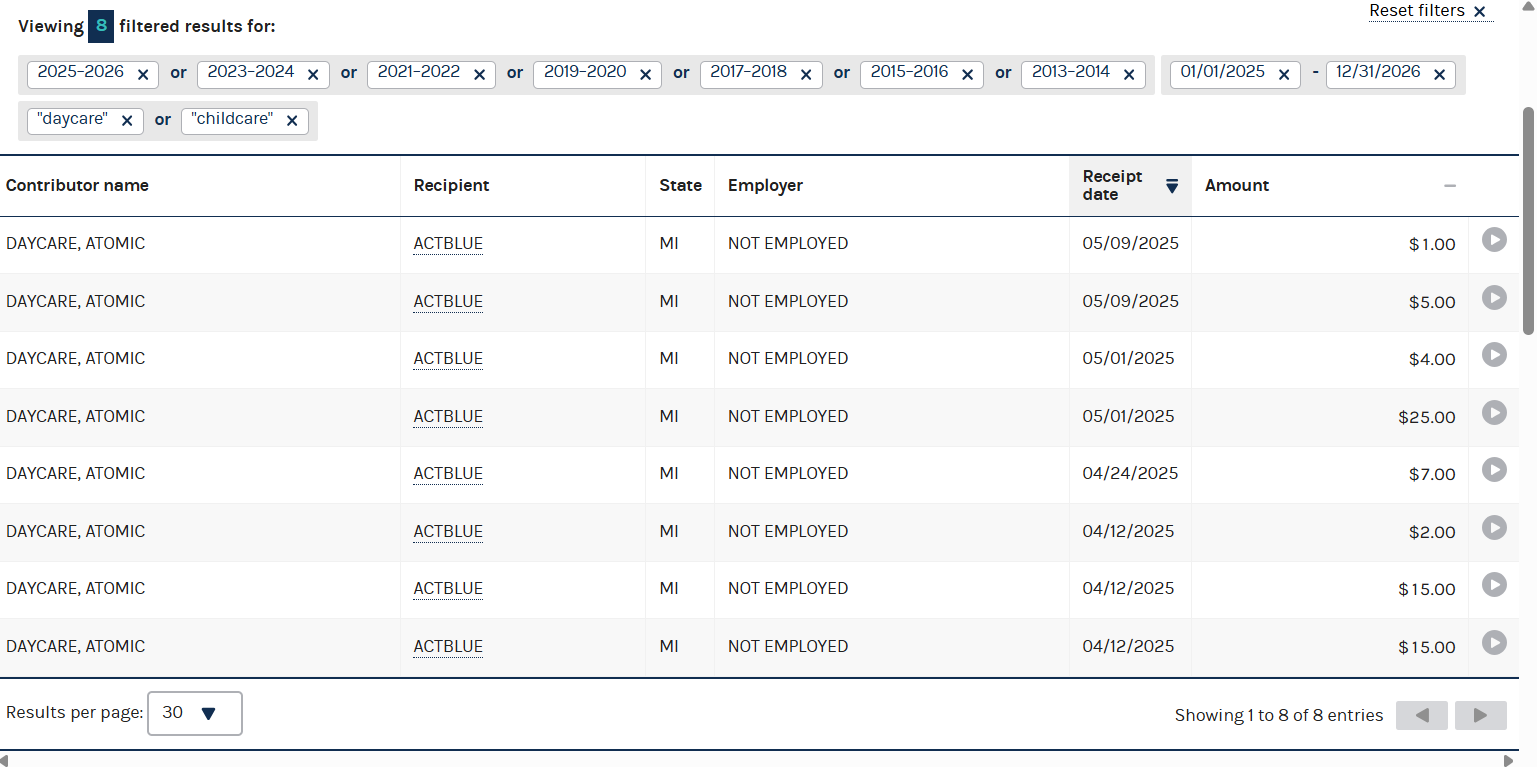1537x767 pixels.
Task: Open ACTBLUE recipient link in $1.00 row
Action: point(448,243)
